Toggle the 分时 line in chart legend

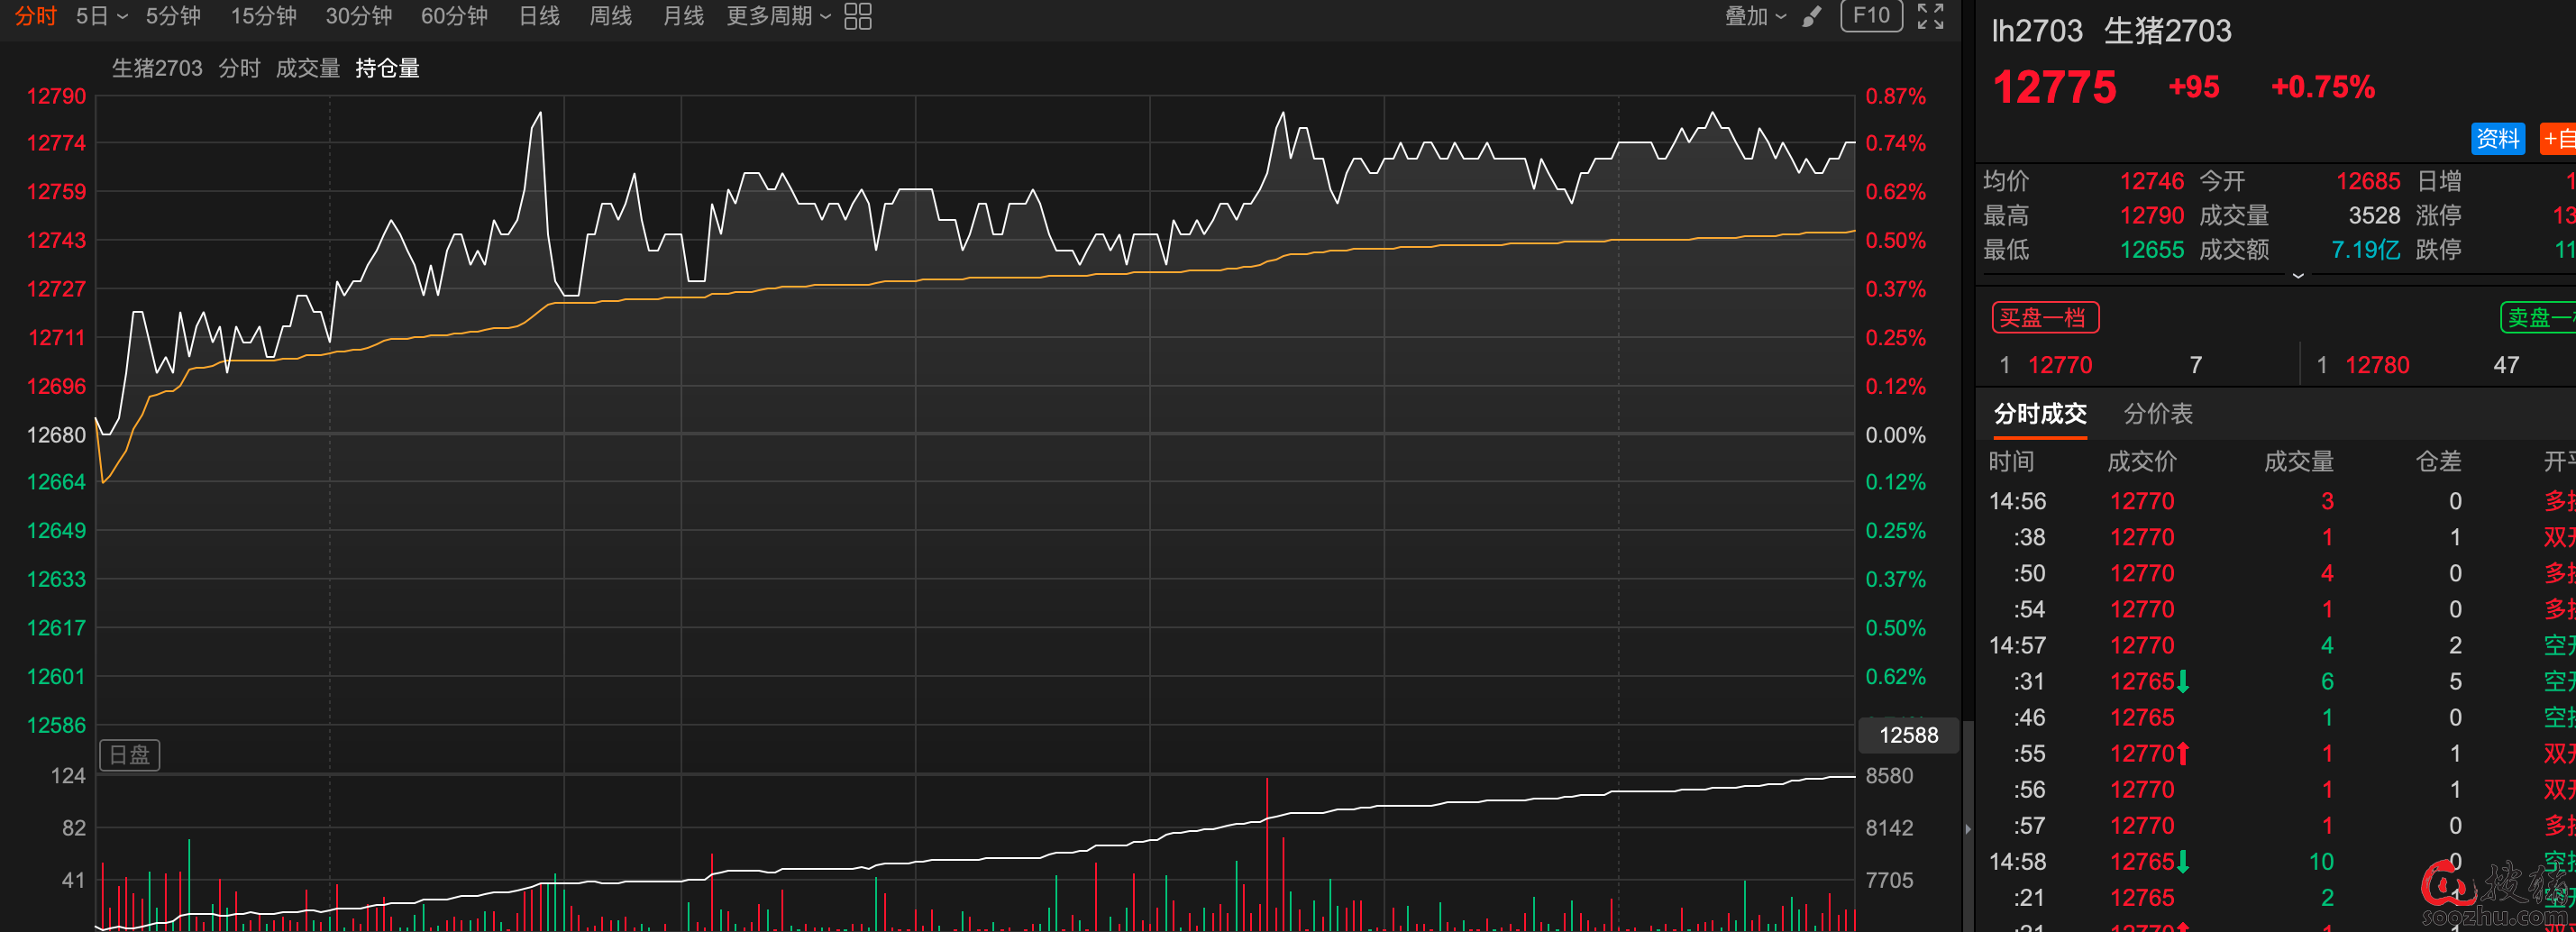pos(239,68)
